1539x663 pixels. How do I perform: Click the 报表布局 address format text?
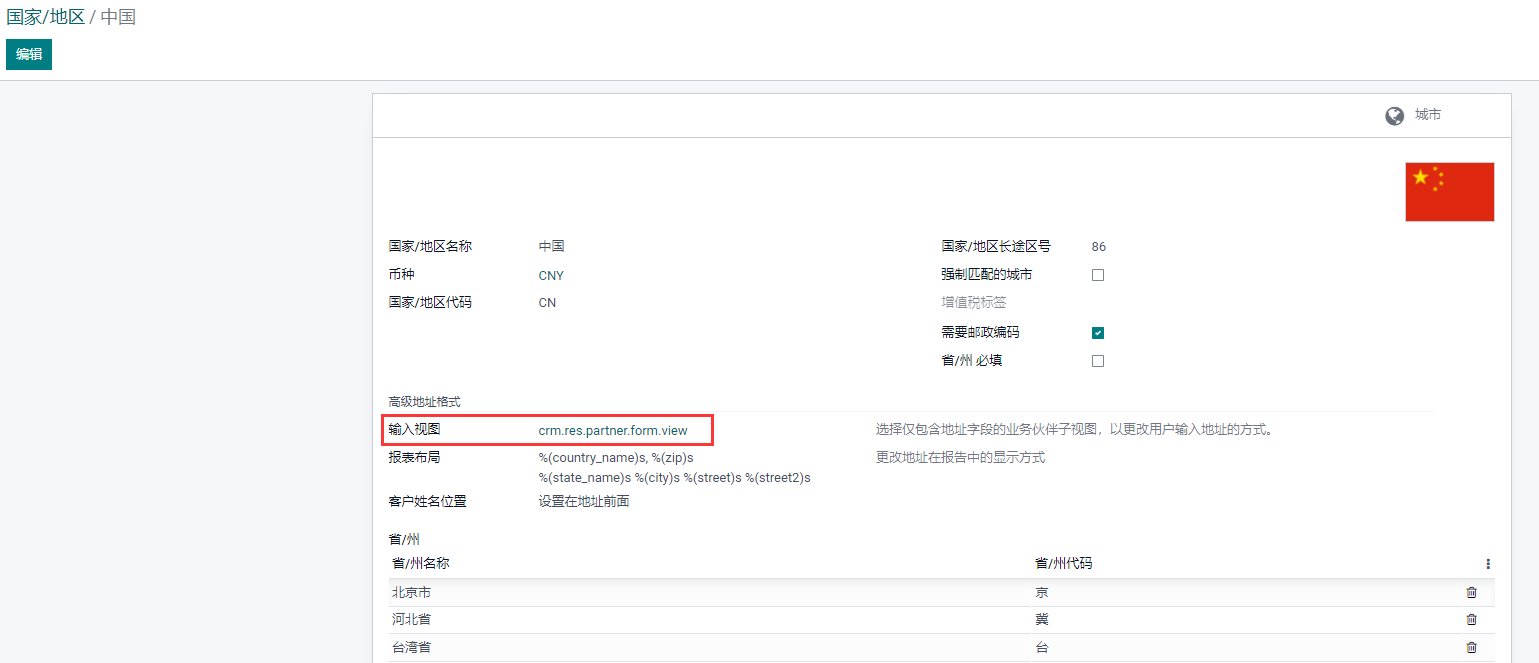pyautogui.click(x=674, y=468)
